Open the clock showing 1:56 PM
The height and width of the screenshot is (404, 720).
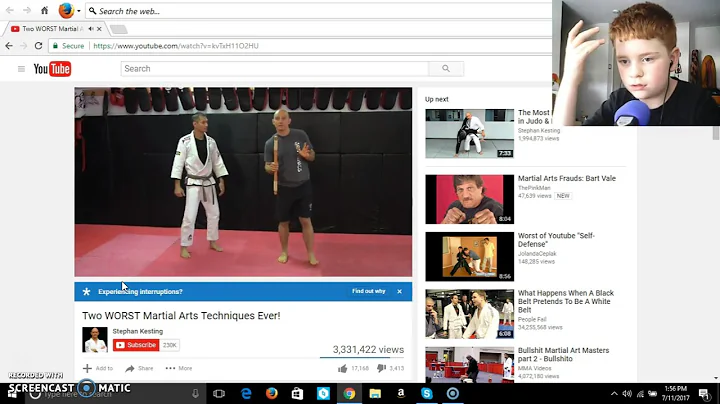tap(676, 393)
